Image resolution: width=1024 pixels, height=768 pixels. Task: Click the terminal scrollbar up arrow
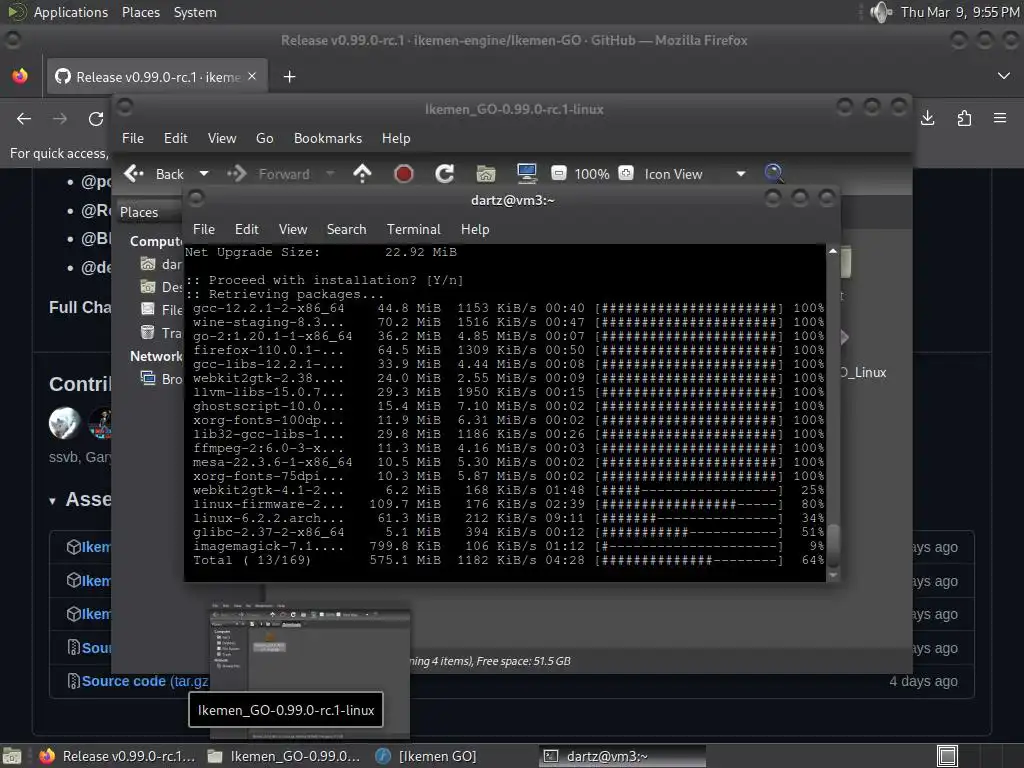tap(833, 251)
